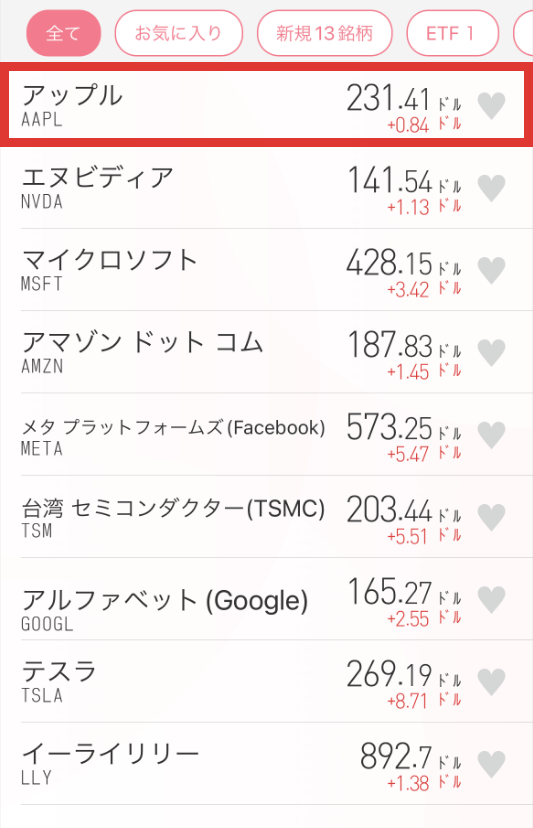Tap the heart beside TSMC

pos(491,517)
